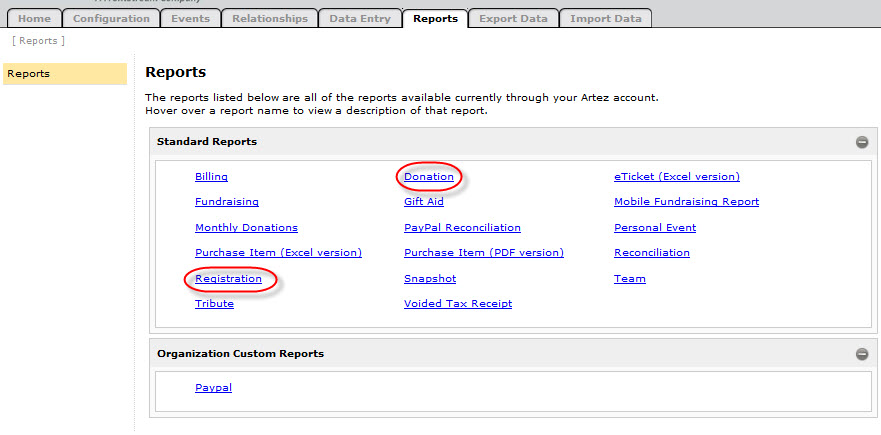Open the Configuration tab

coord(111,18)
